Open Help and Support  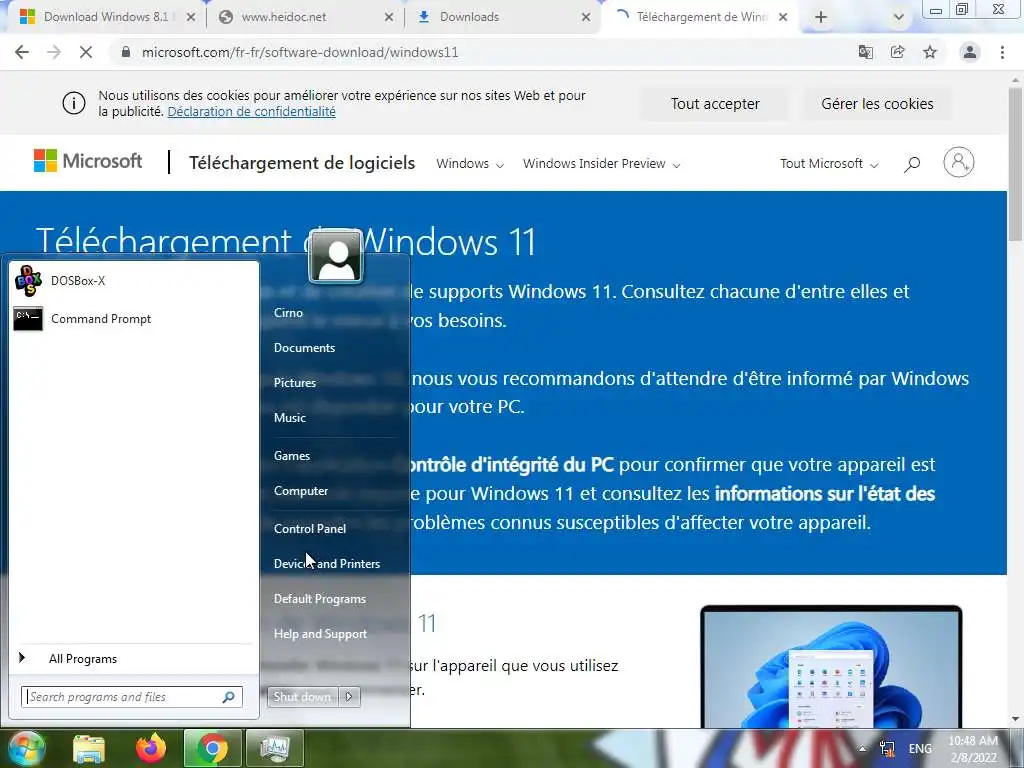(320, 634)
